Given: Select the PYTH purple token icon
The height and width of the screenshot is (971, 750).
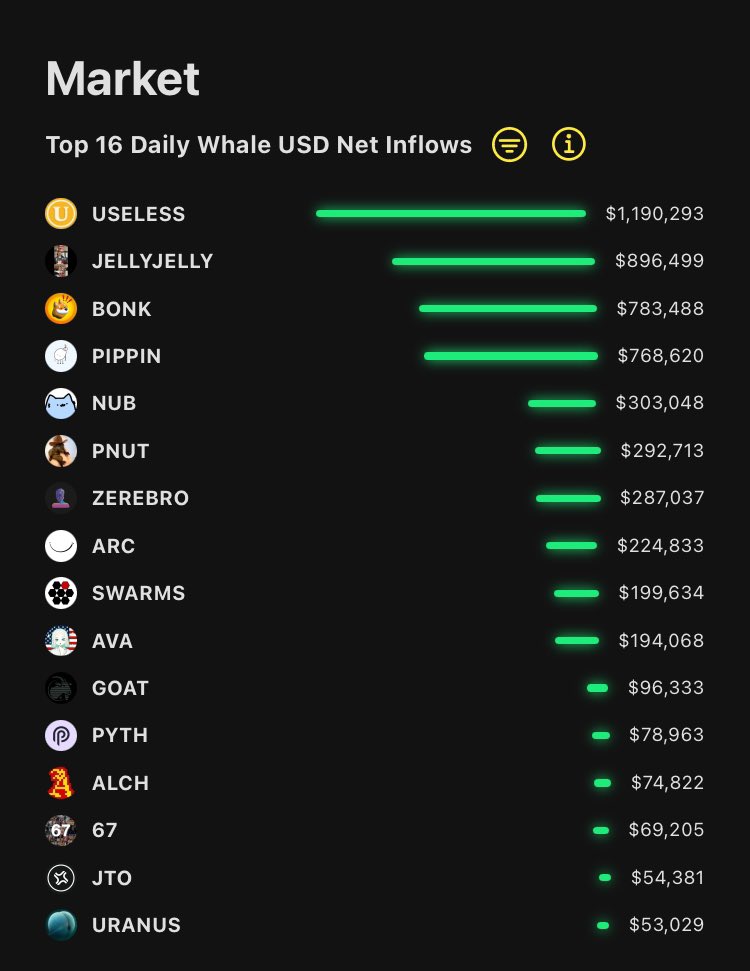Looking at the screenshot, I should [61, 735].
